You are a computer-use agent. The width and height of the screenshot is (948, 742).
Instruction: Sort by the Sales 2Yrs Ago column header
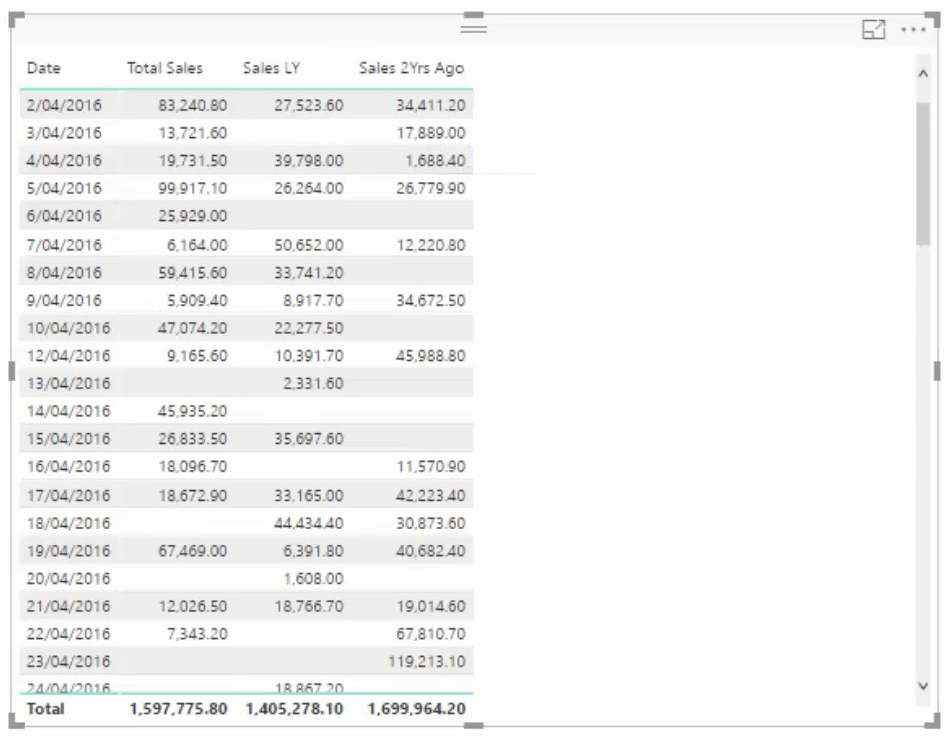point(411,68)
